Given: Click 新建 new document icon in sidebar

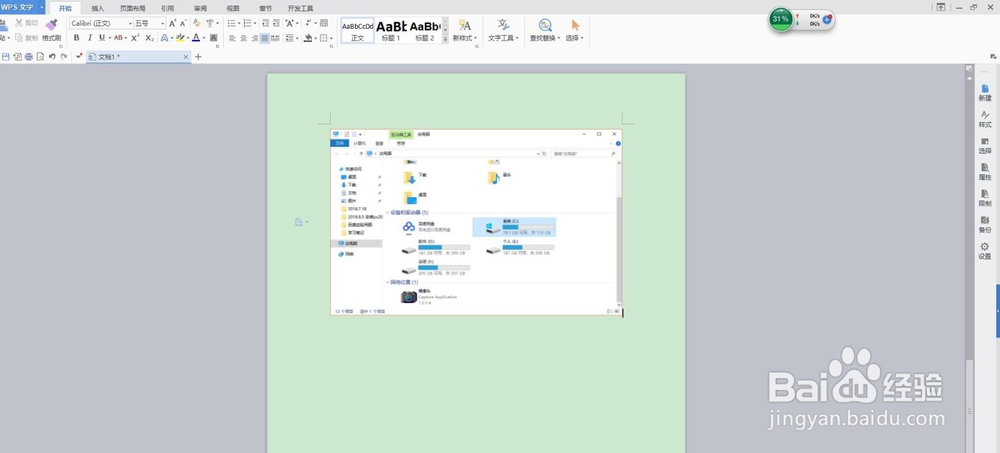Looking at the screenshot, I should tap(985, 93).
